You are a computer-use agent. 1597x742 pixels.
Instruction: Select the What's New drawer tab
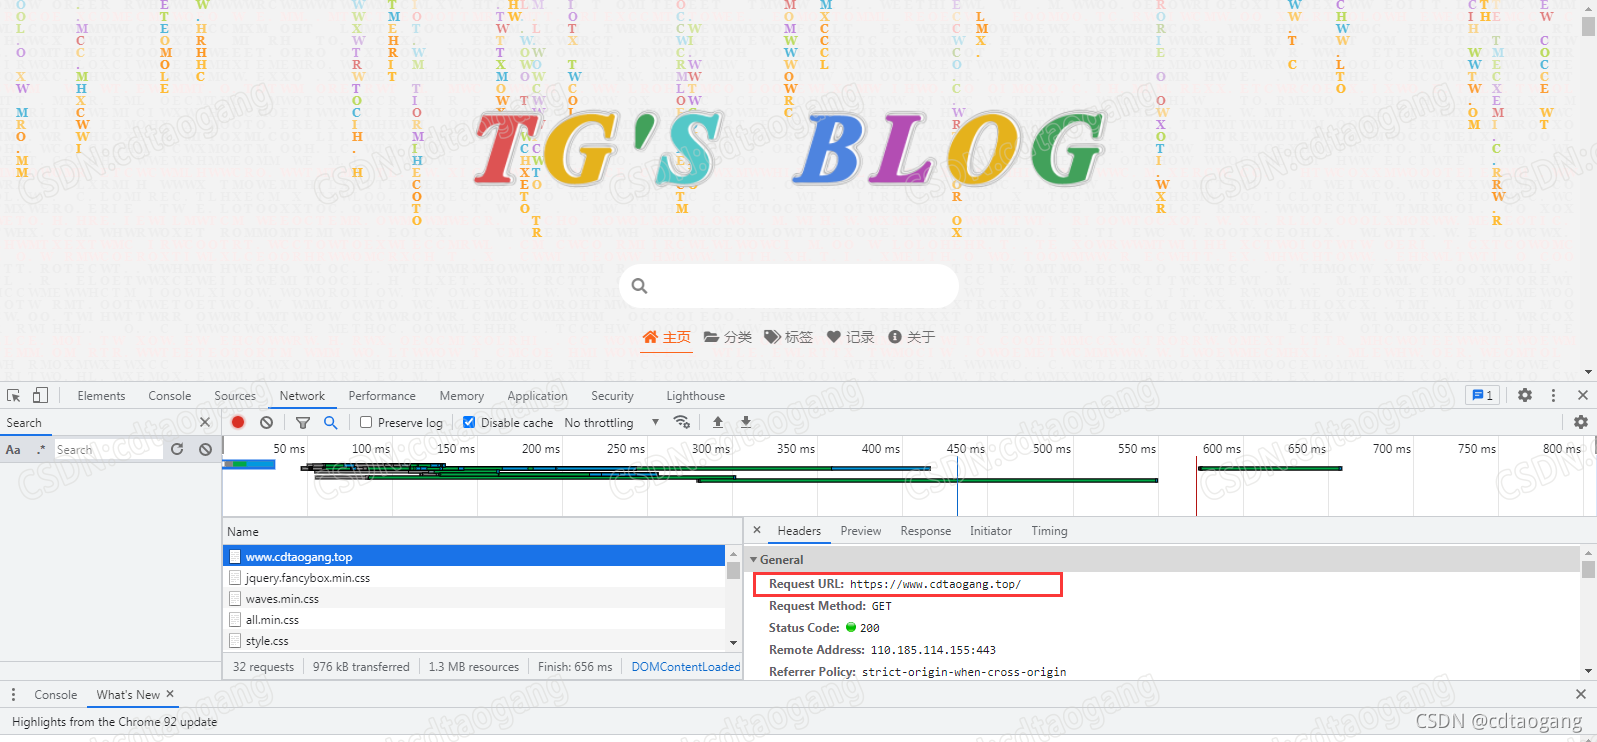pos(128,694)
